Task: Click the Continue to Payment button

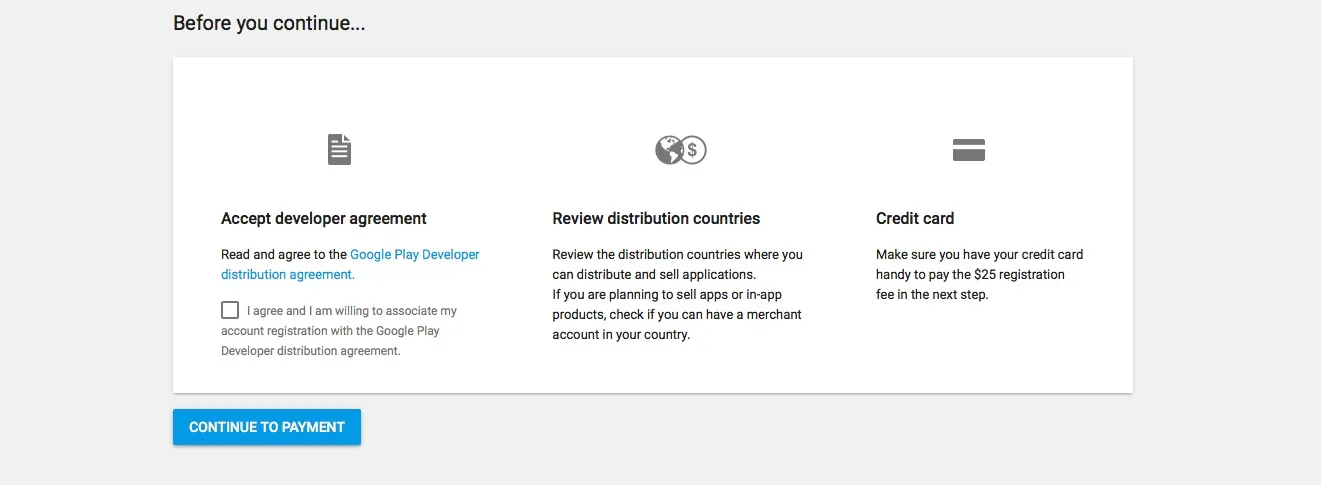Action: (267, 427)
